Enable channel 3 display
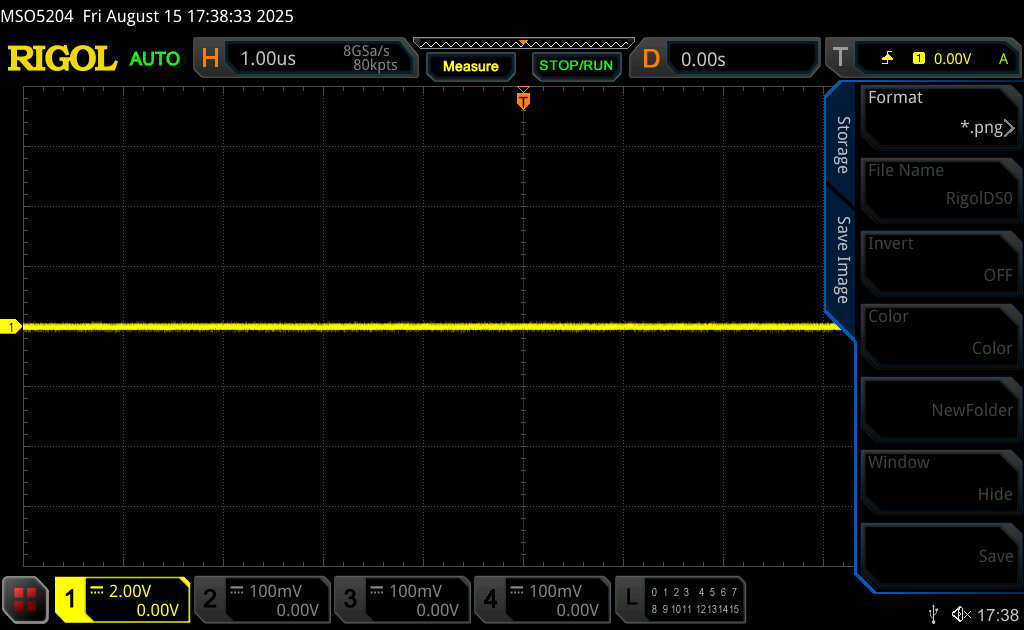Image resolution: width=1024 pixels, height=630 pixels. 402,599
